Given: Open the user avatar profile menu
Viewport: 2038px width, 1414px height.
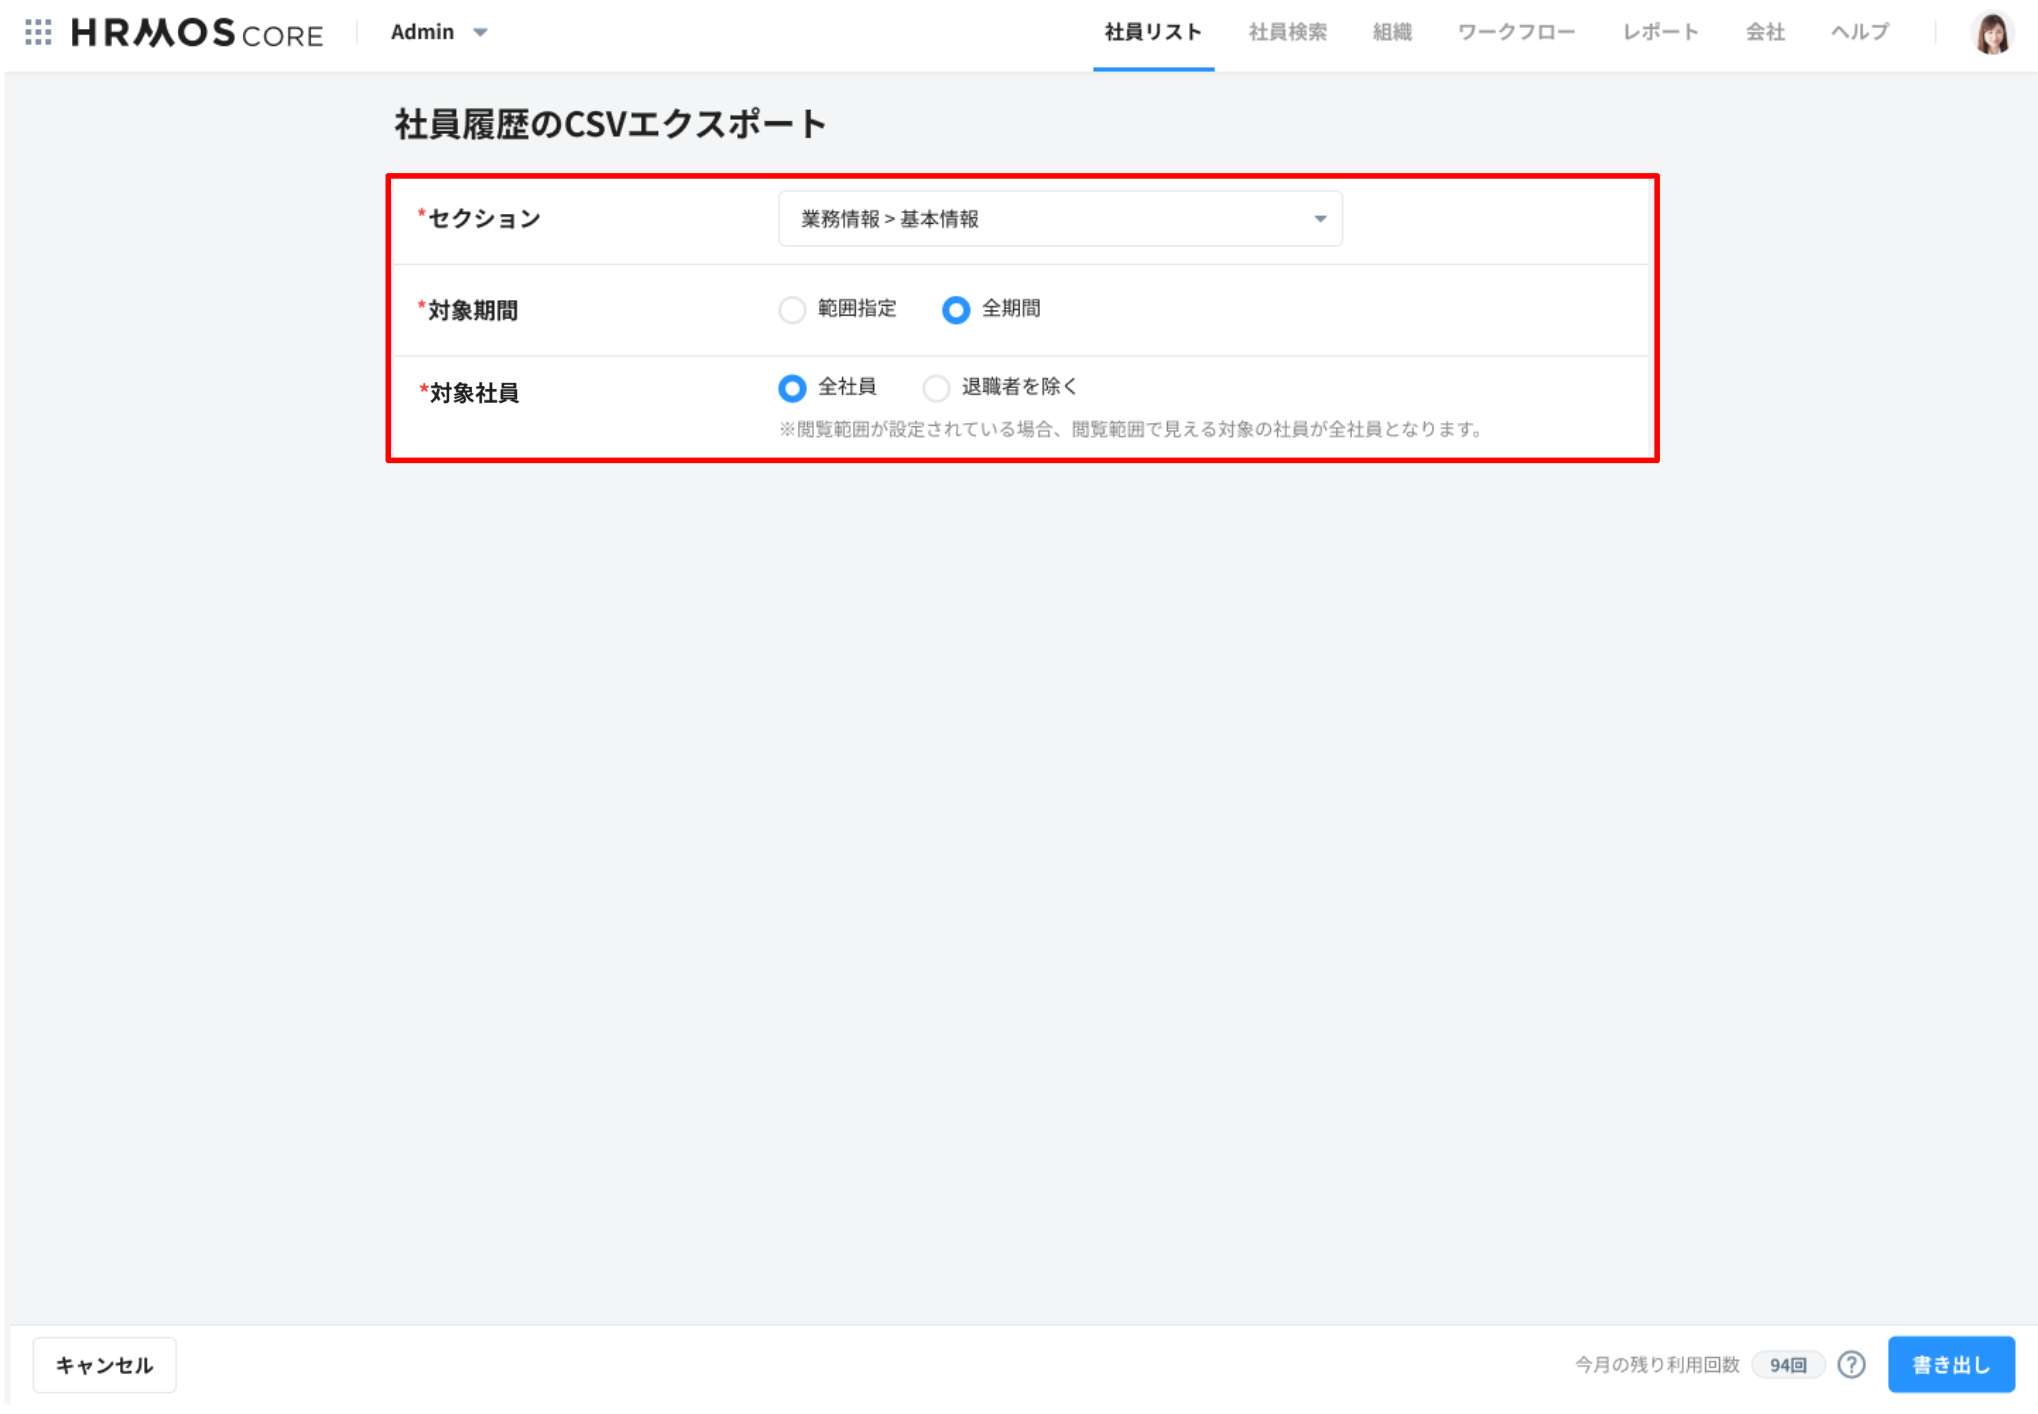Looking at the screenshot, I should click(1992, 33).
